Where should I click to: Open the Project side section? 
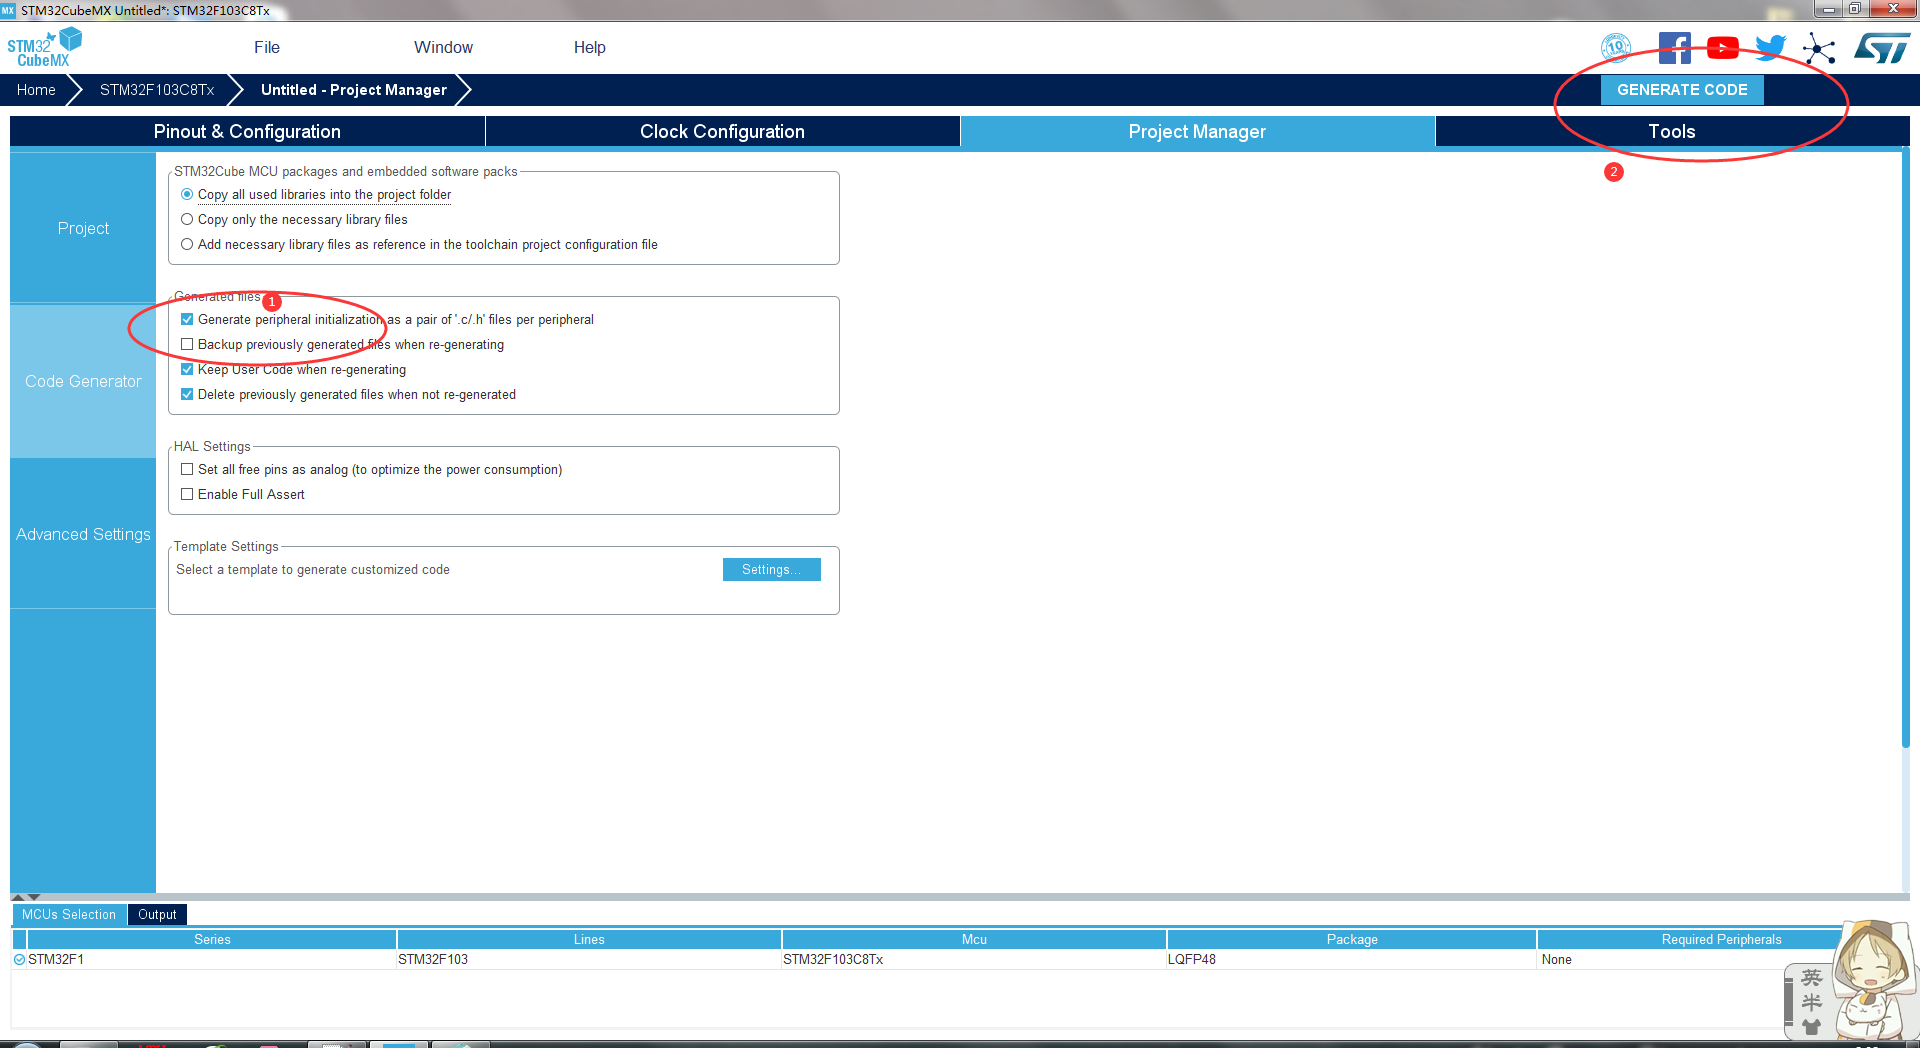[x=83, y=228]
